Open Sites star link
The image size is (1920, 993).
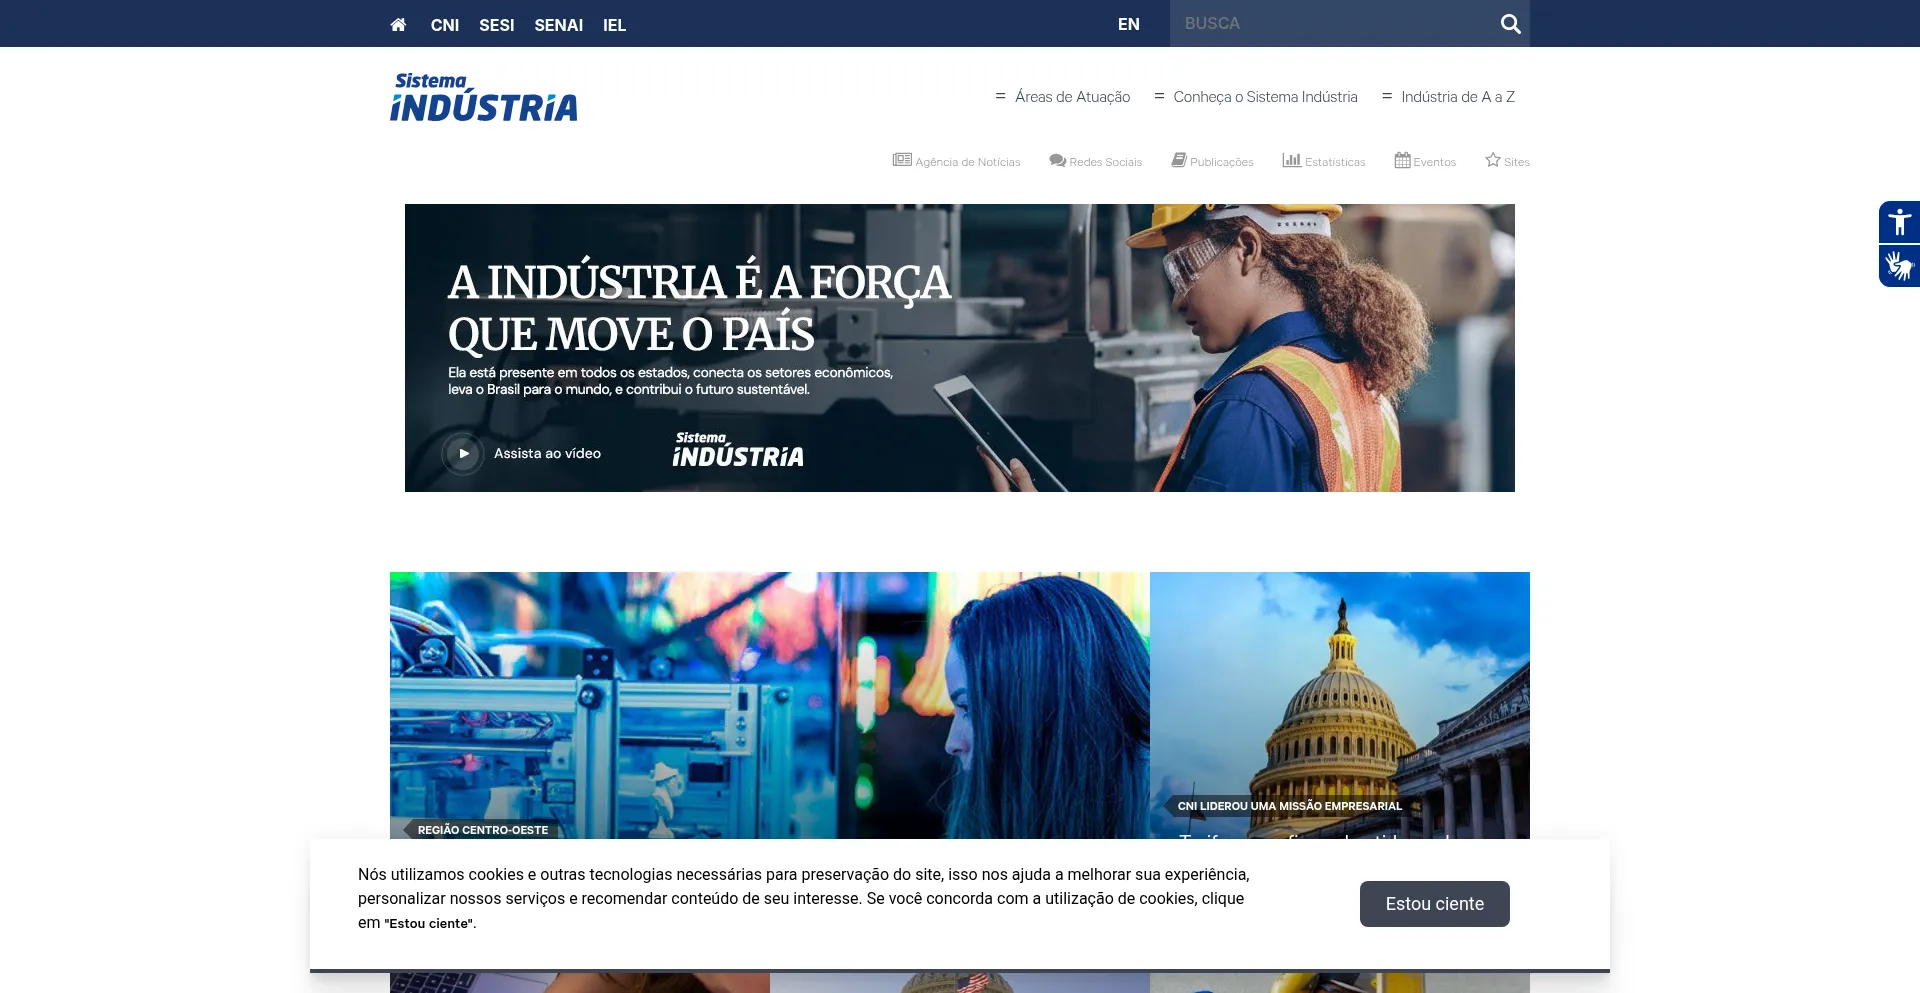coord(1507,161)
